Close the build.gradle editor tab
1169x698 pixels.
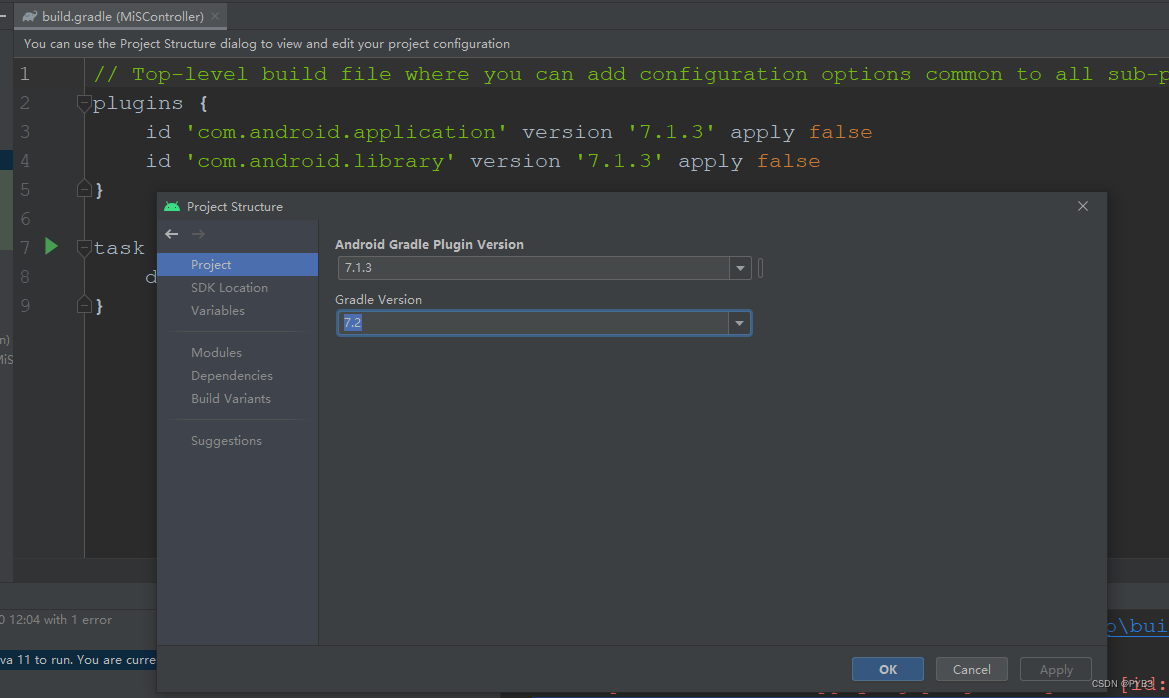coord(215,16)
